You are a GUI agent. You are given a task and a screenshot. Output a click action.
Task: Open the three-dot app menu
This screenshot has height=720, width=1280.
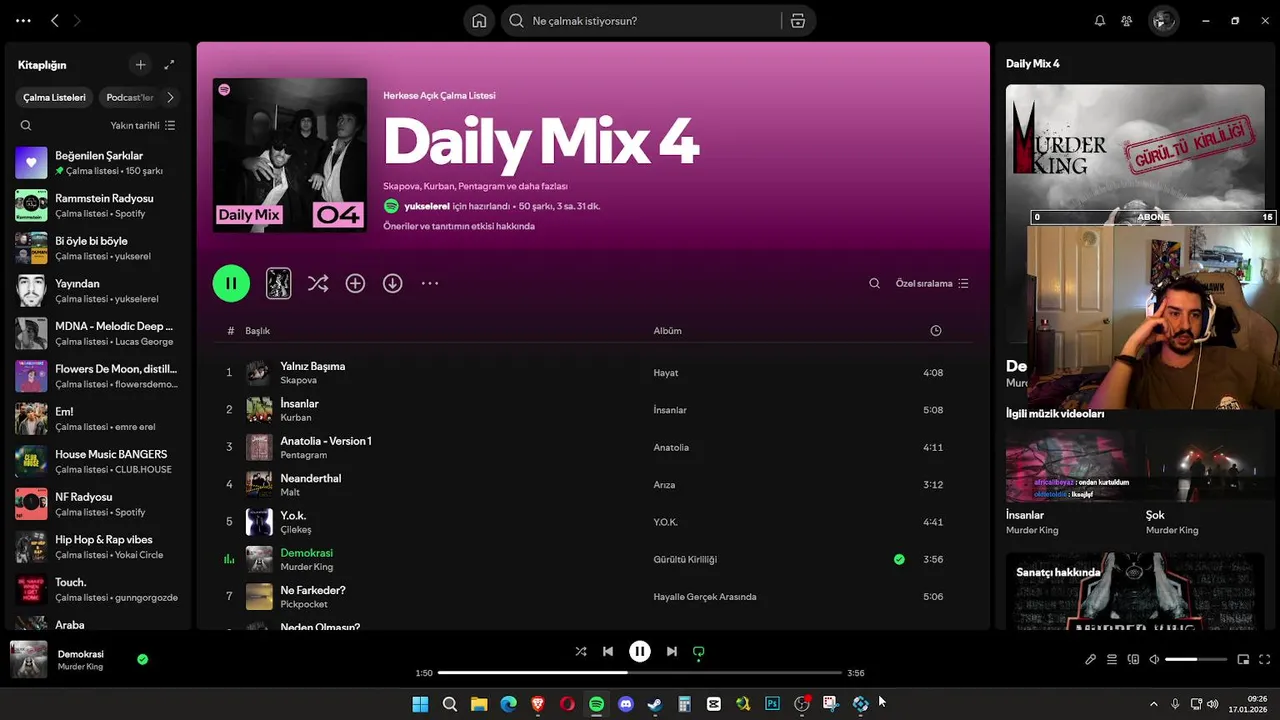coord(23,21)
